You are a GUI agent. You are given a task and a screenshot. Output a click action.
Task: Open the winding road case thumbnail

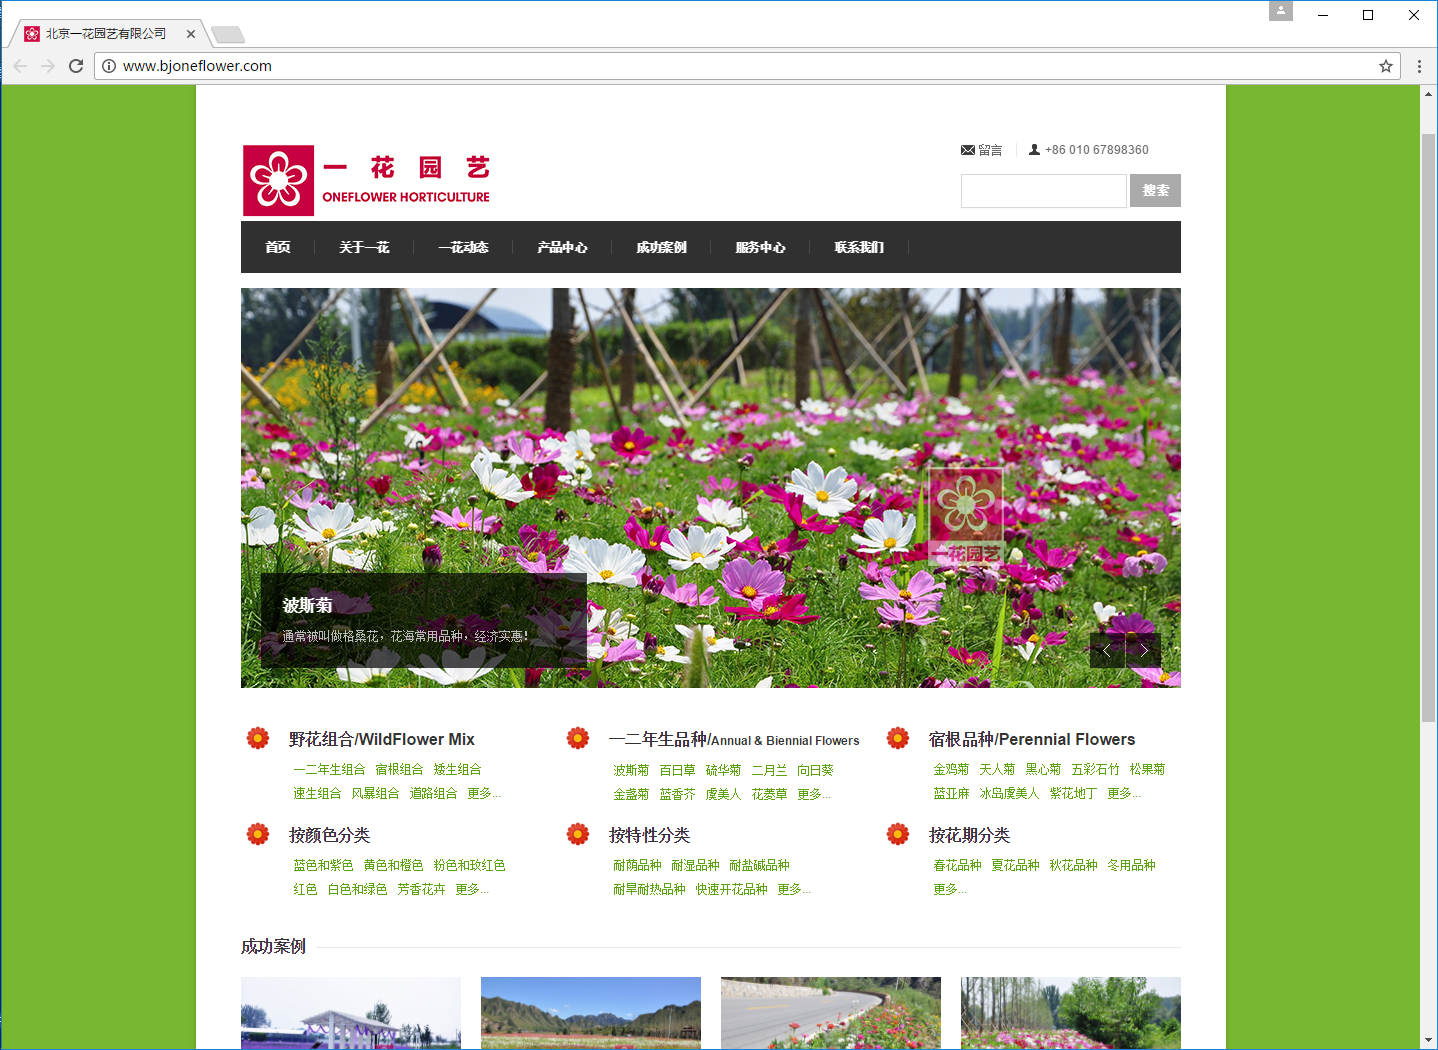pyautogui.click(x=830, y=1012)
